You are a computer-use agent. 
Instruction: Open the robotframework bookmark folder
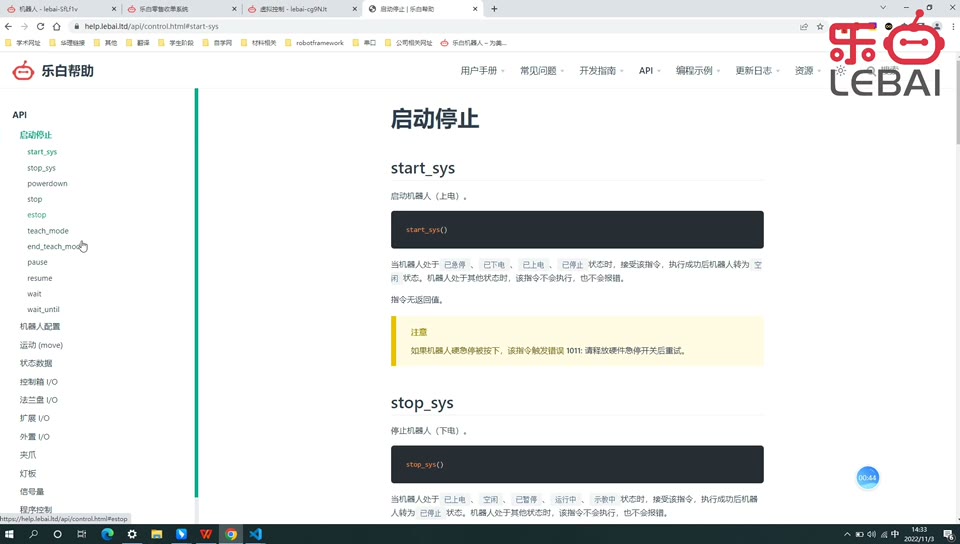click(x=314, y=43)
